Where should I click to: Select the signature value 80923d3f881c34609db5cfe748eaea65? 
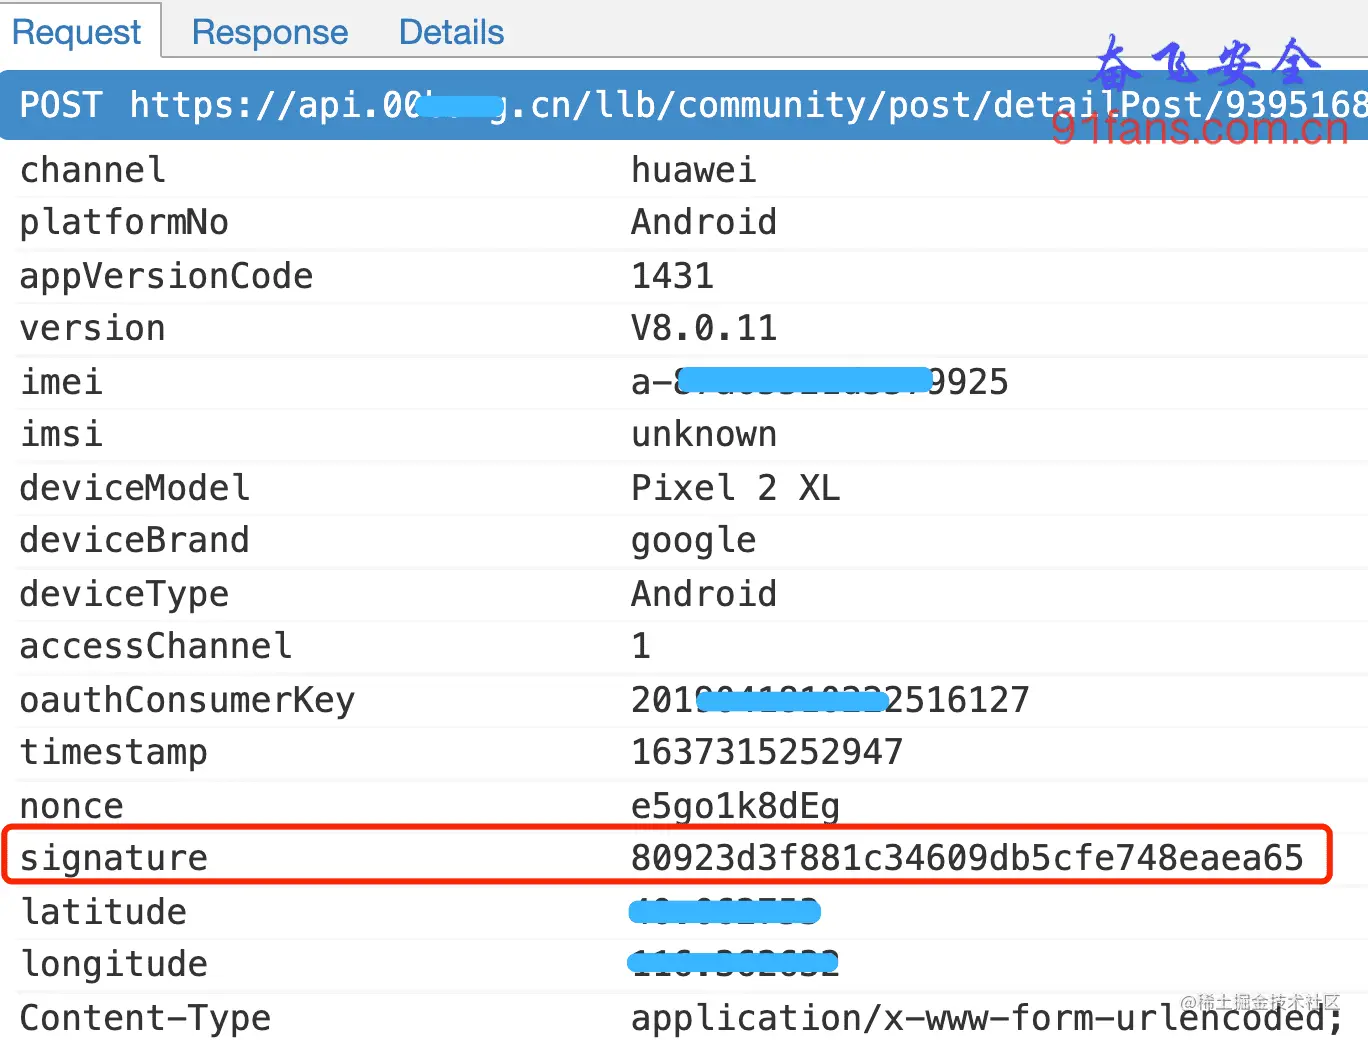point(967,858)
